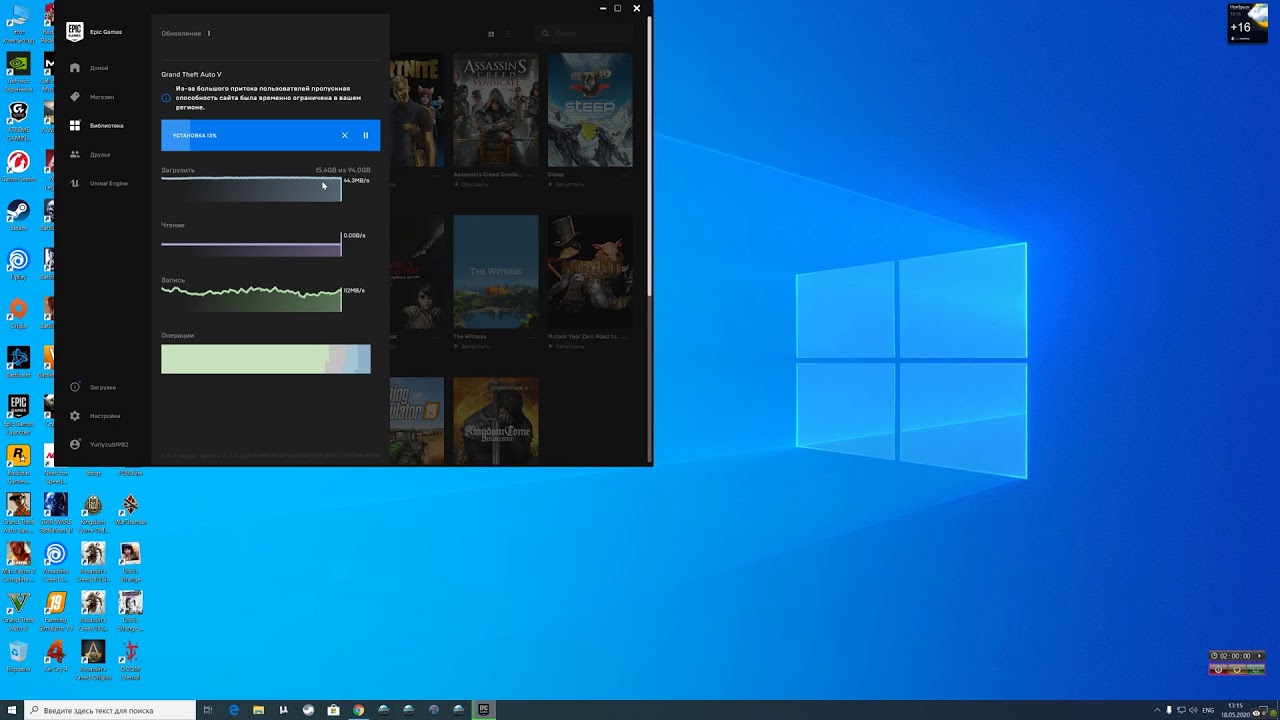The height and width of the screenshot is (720, 1280).
Task: Open the Xtreme Gaming desktop shortcut
Action: point(18,118)
